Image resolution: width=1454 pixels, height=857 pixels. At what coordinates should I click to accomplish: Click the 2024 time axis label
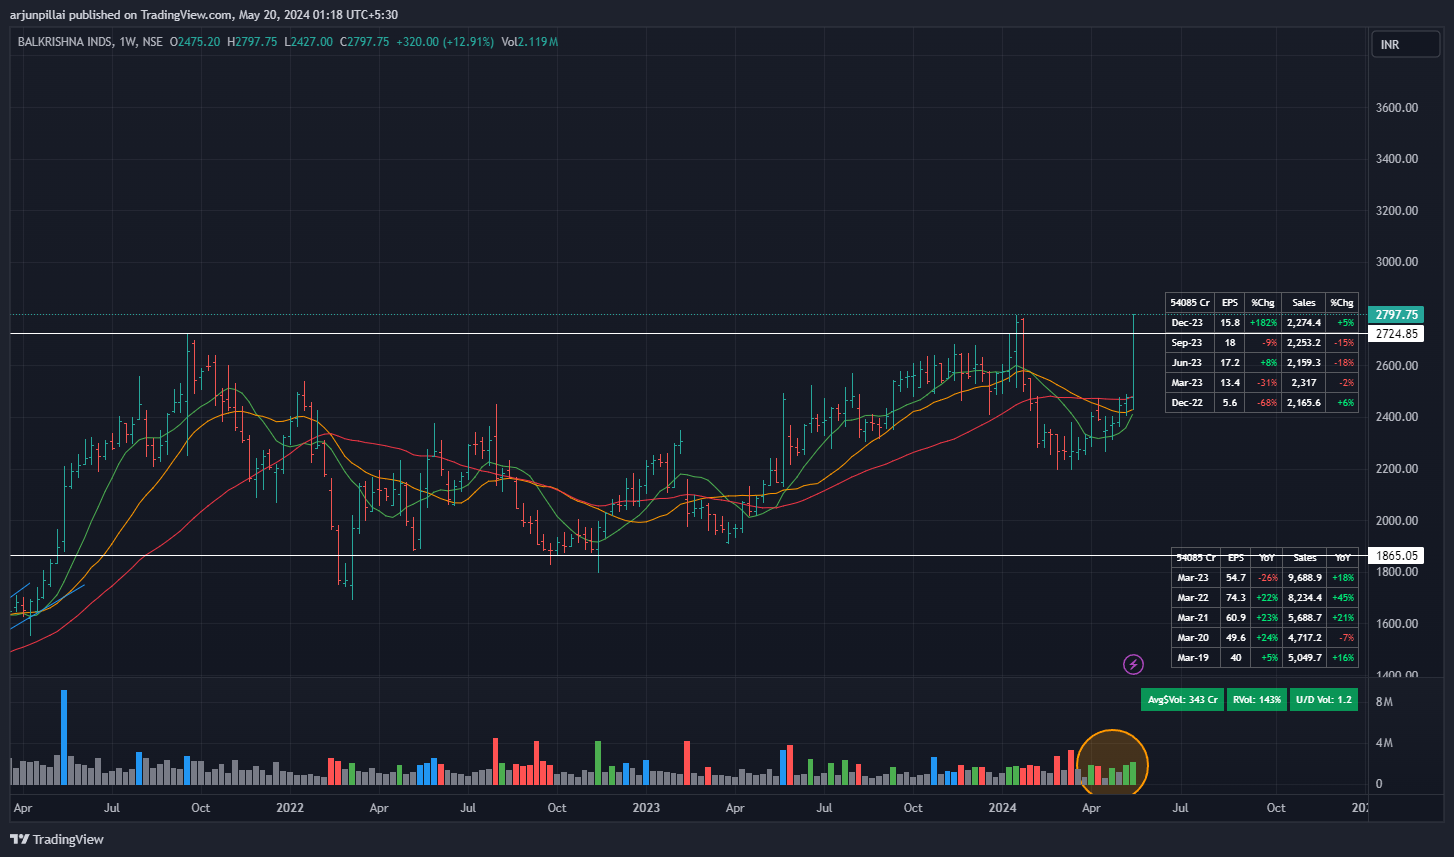[1002, 807]
